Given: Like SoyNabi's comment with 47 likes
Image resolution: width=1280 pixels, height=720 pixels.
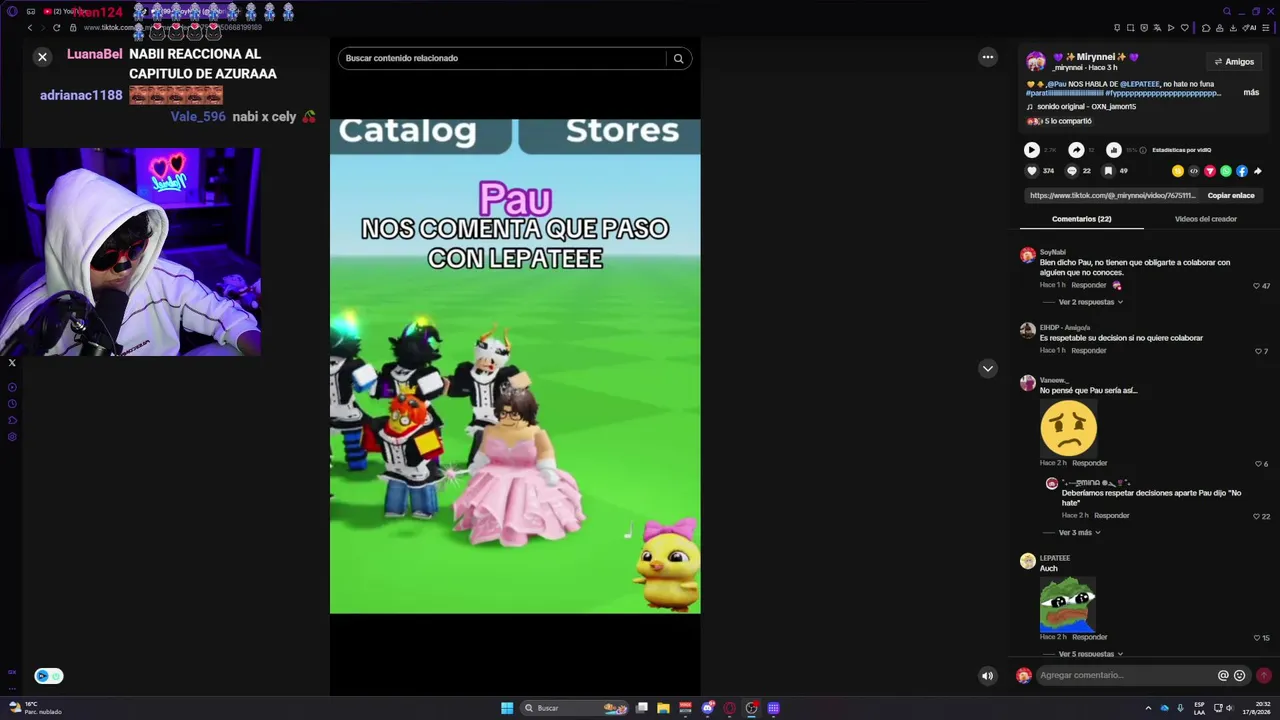Looking at the screenshot, I should tap(1257, 286).
